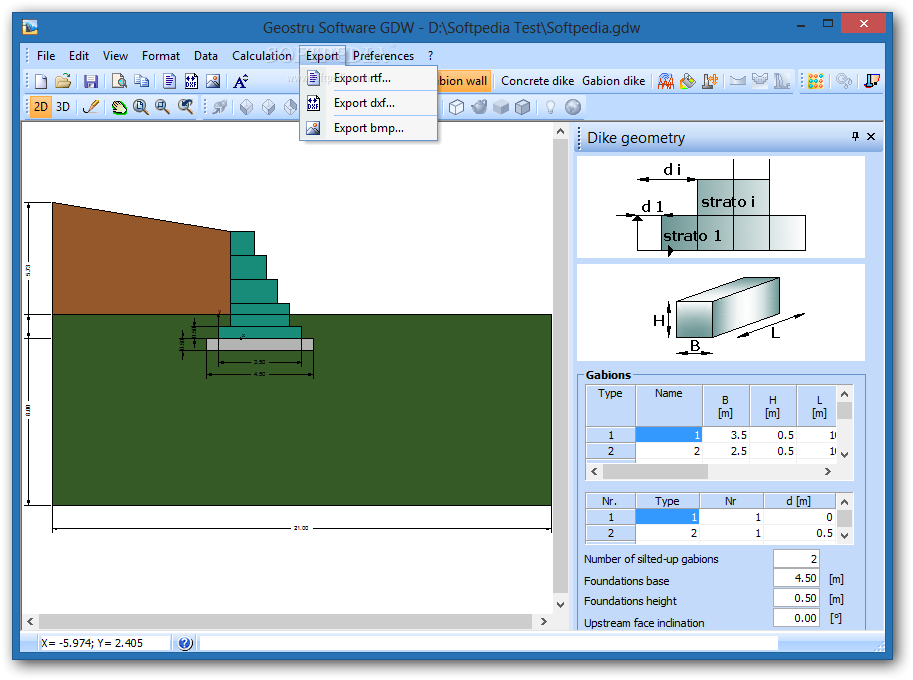Screen dimensions: 913x680
Task: Click Upstream face inclination field
Action: point(796,618)
